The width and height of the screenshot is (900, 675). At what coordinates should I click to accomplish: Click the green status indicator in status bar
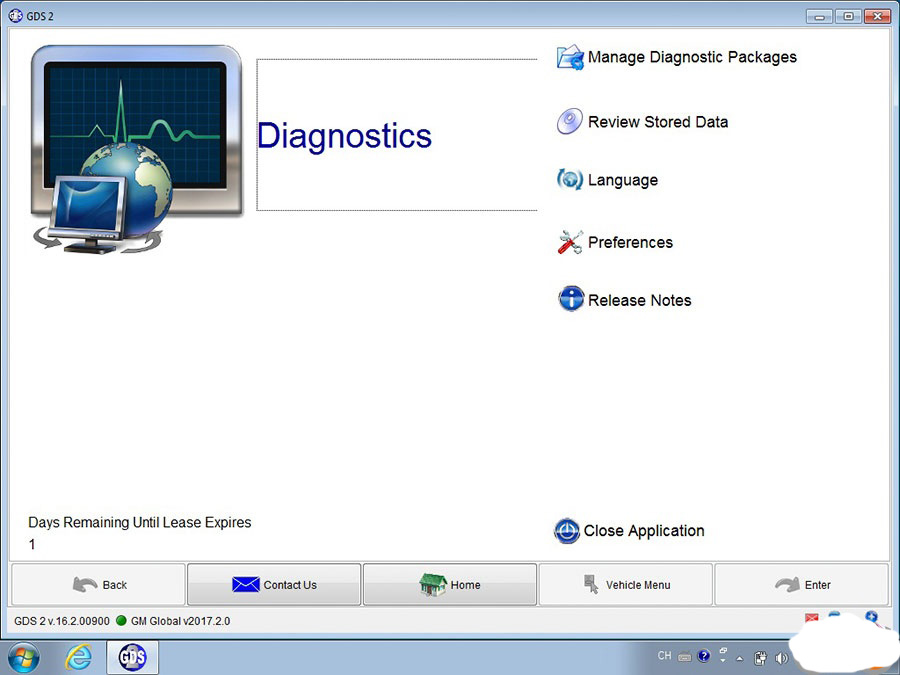121,620
